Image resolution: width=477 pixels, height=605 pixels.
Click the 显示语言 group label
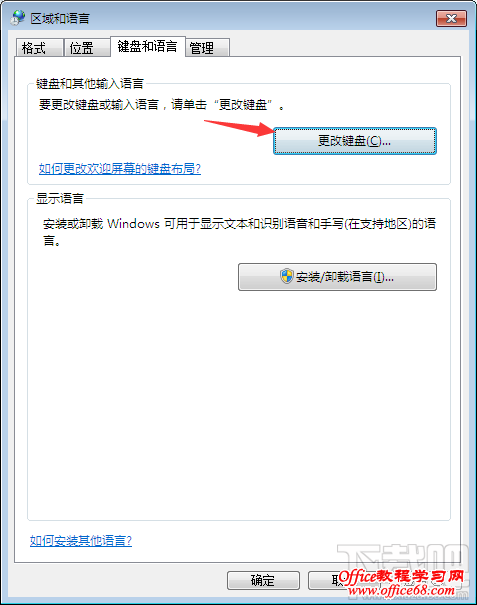coord(60,198)
